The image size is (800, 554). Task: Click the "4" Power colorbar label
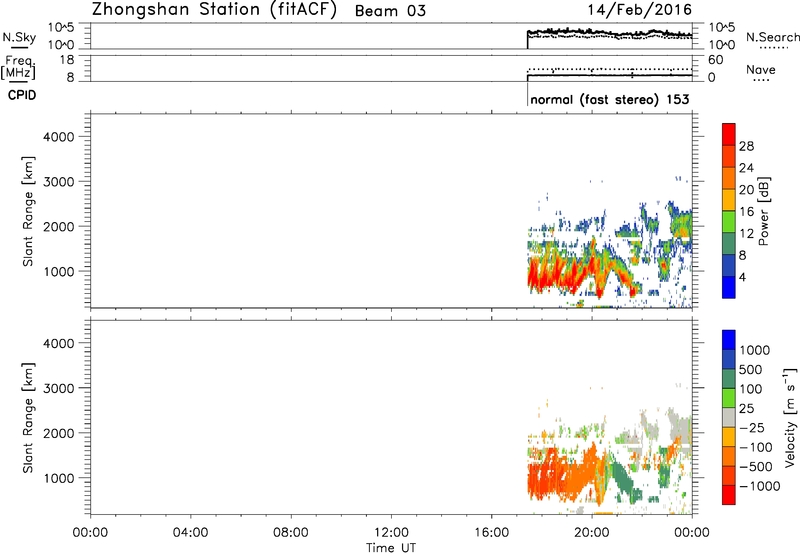(742, 277)
